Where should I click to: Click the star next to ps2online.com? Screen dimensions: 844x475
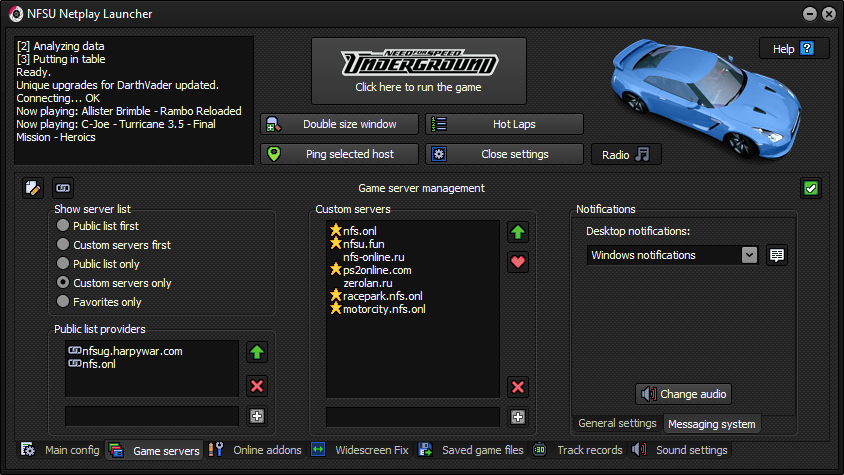(x=336, y=269)
